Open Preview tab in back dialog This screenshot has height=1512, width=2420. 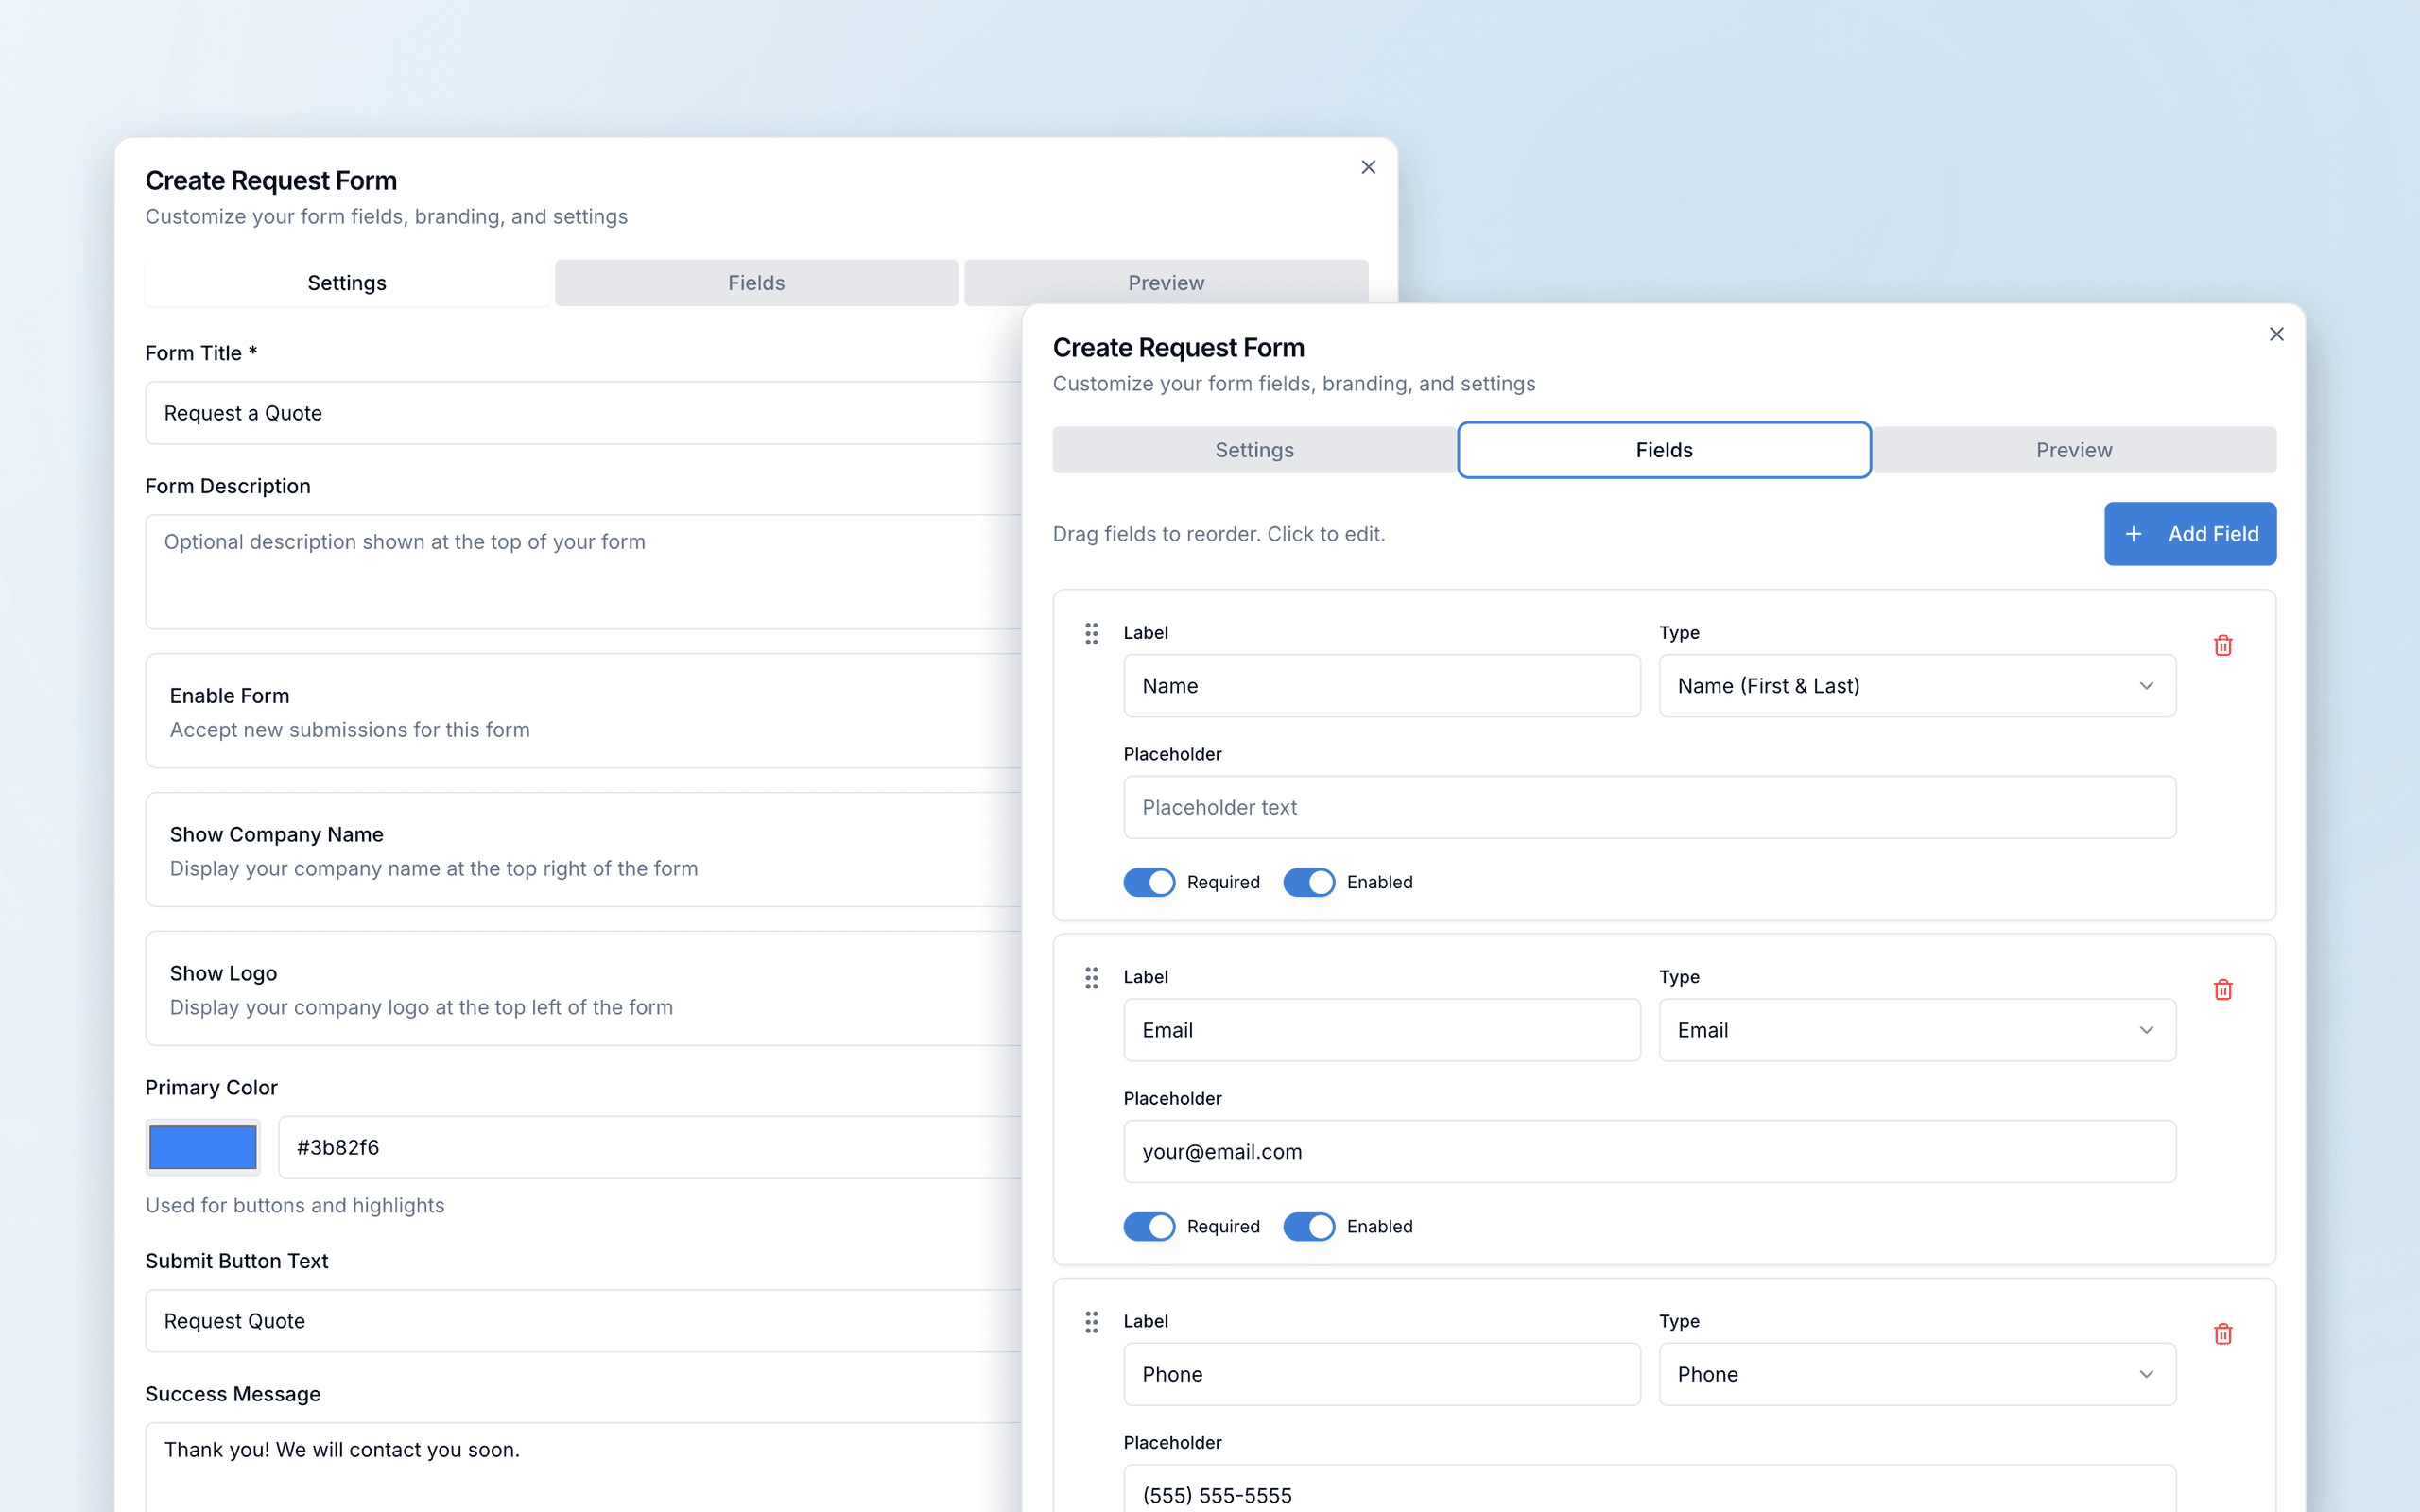[x=1166, y=283]
